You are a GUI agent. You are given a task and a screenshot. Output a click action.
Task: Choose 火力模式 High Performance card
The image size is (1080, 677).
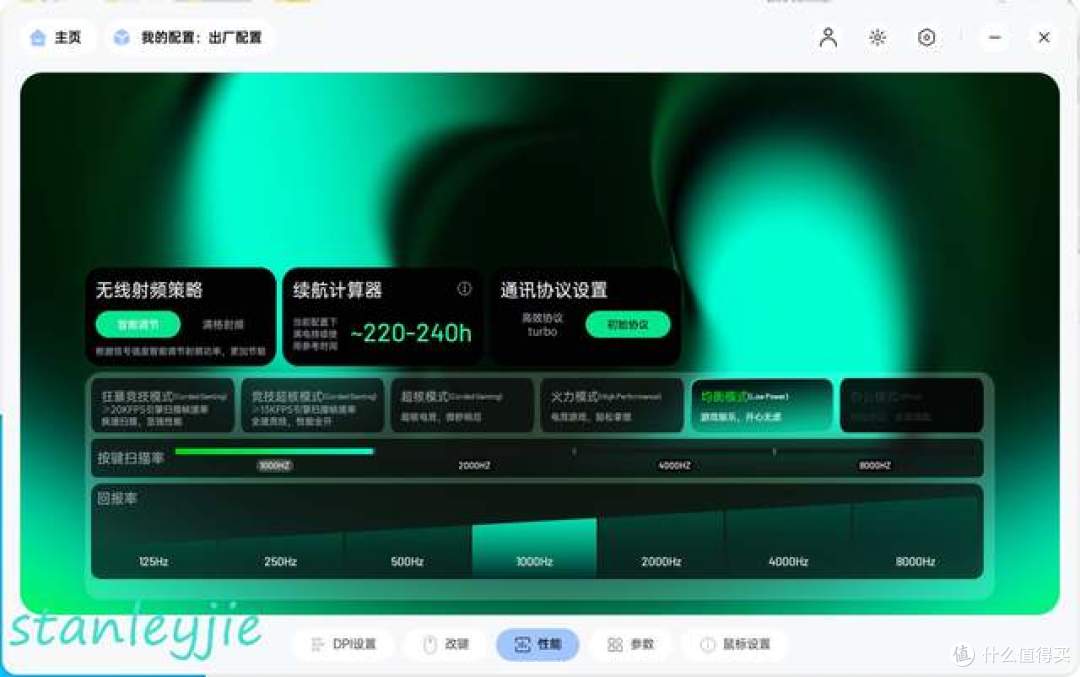pos(612,406)
